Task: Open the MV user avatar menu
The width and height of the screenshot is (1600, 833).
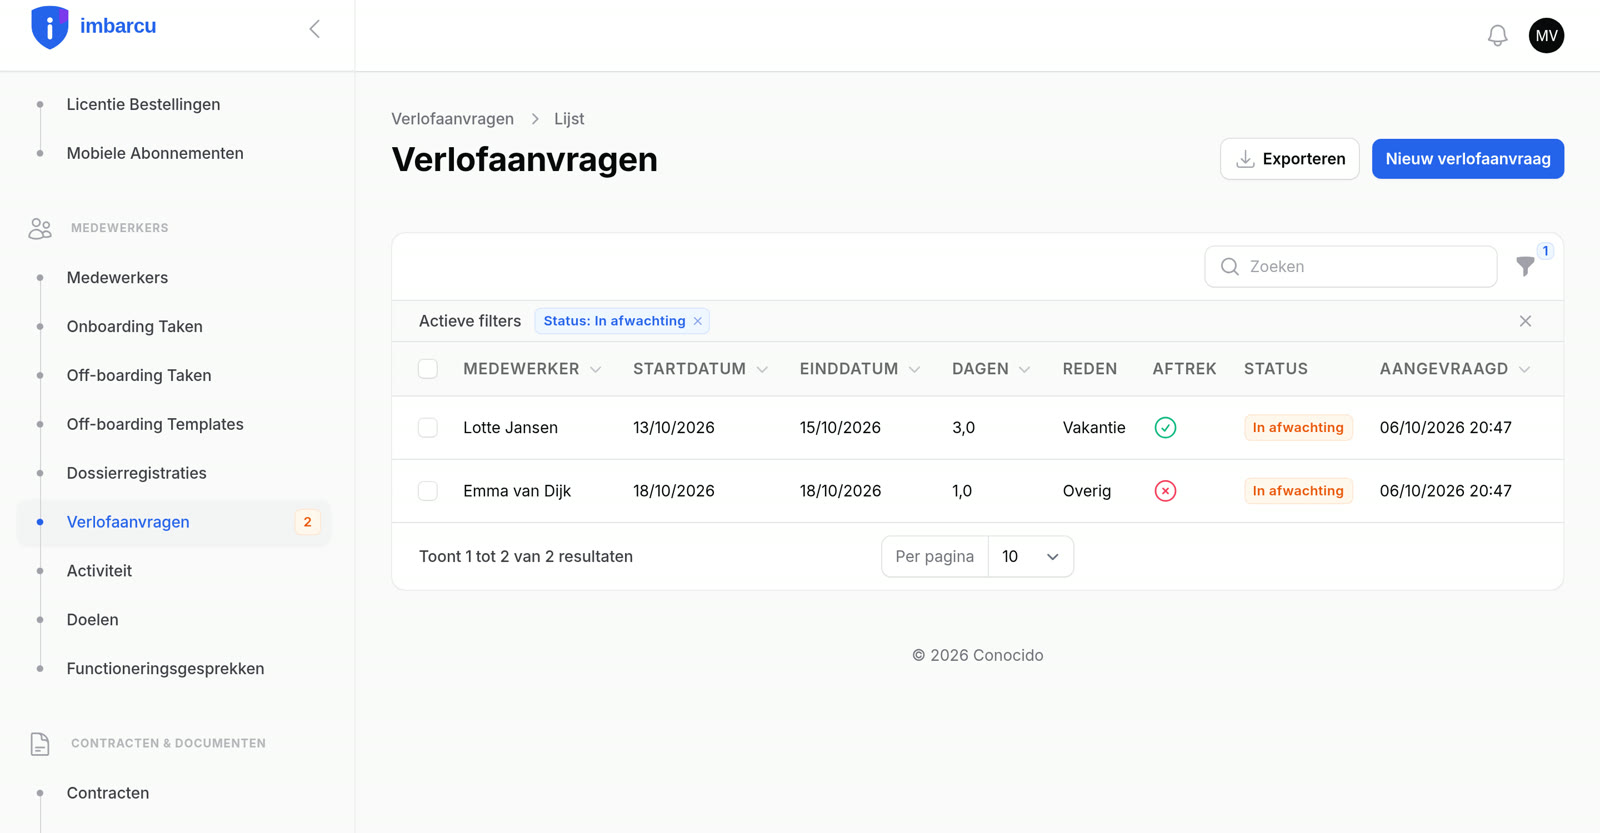Action: 1546,36
